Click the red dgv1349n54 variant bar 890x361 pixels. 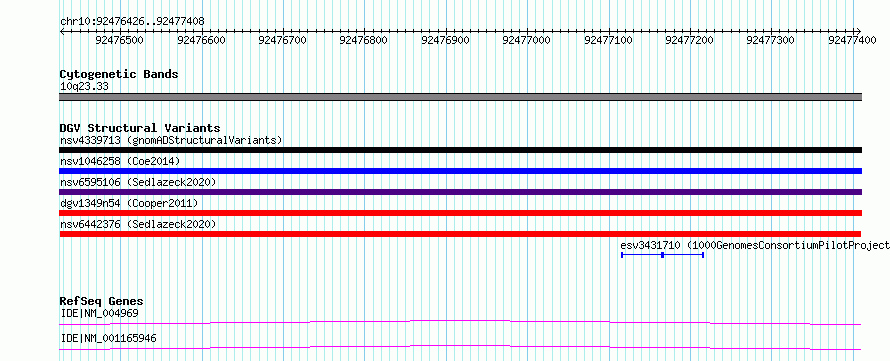[461, 213]
